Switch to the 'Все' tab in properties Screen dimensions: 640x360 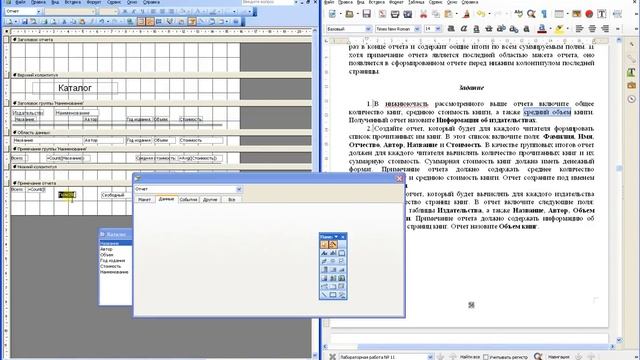[x=231, y=200]
